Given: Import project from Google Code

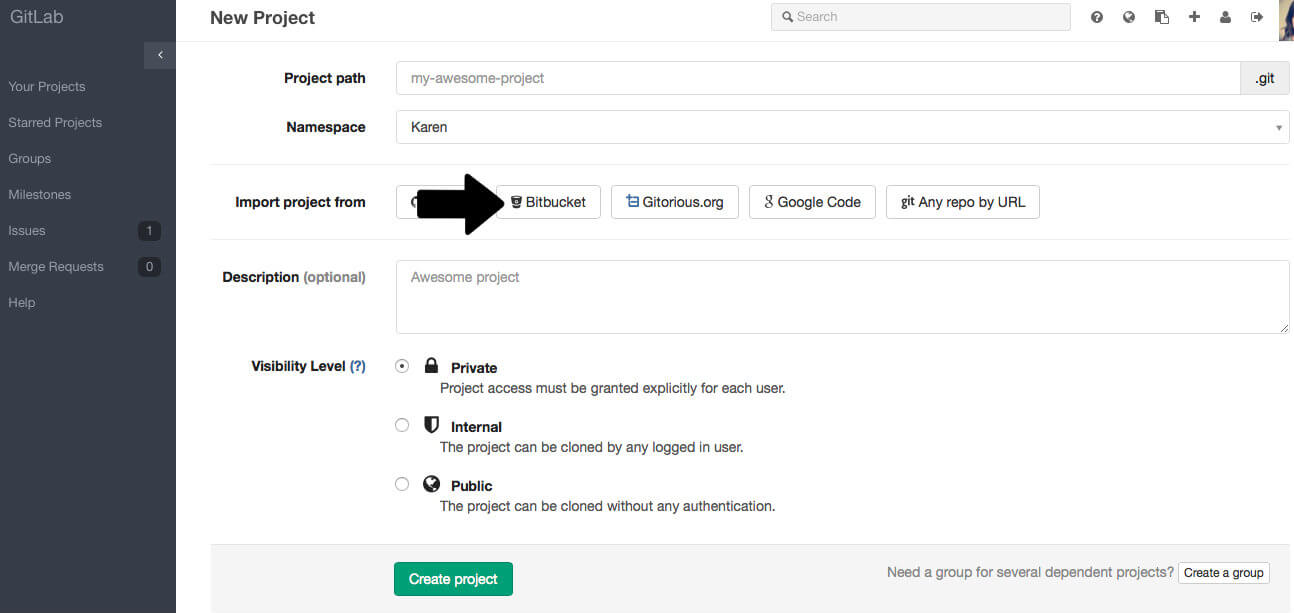Looking at the screenshot, I should tap(812, 201).
